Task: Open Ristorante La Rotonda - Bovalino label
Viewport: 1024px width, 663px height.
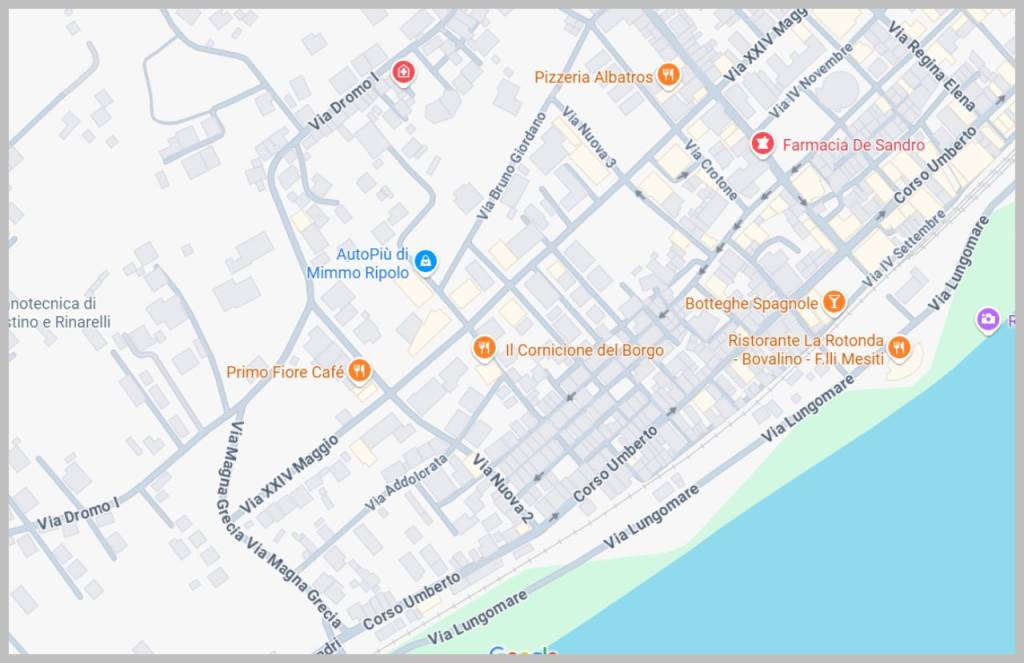Action: pyautogui.click(x=806, y=349)
